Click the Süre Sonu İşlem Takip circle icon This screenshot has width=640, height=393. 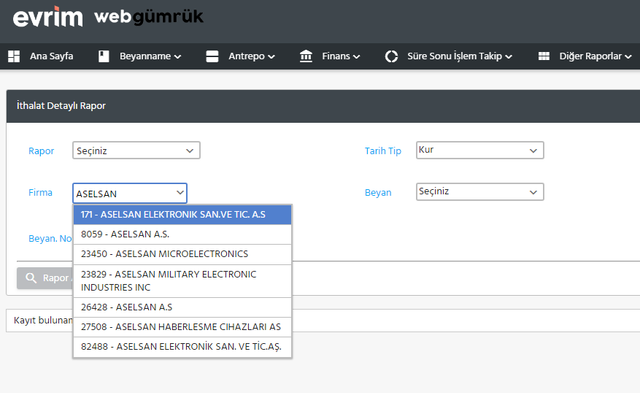pyautogui.click(x=391, y=56)
